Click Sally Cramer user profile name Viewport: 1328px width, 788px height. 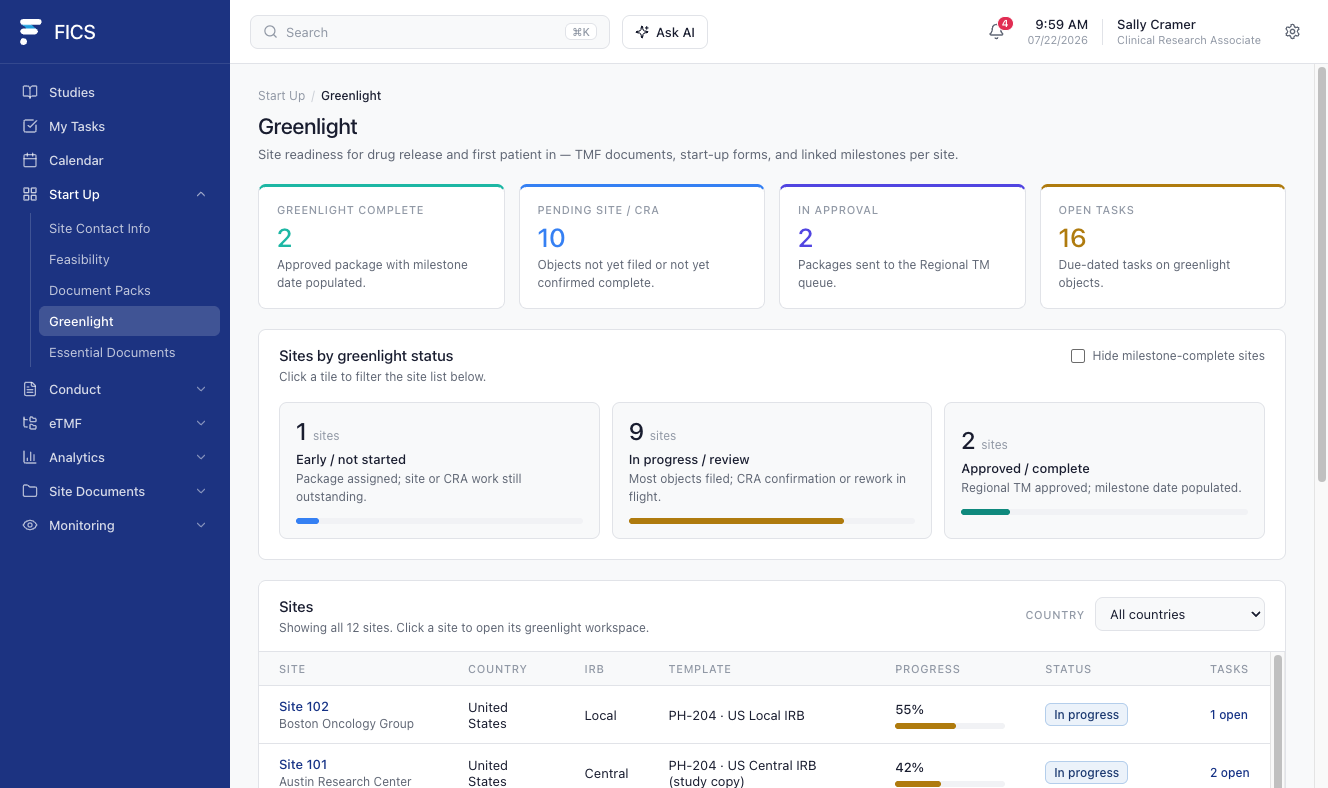click(1156, 24)
